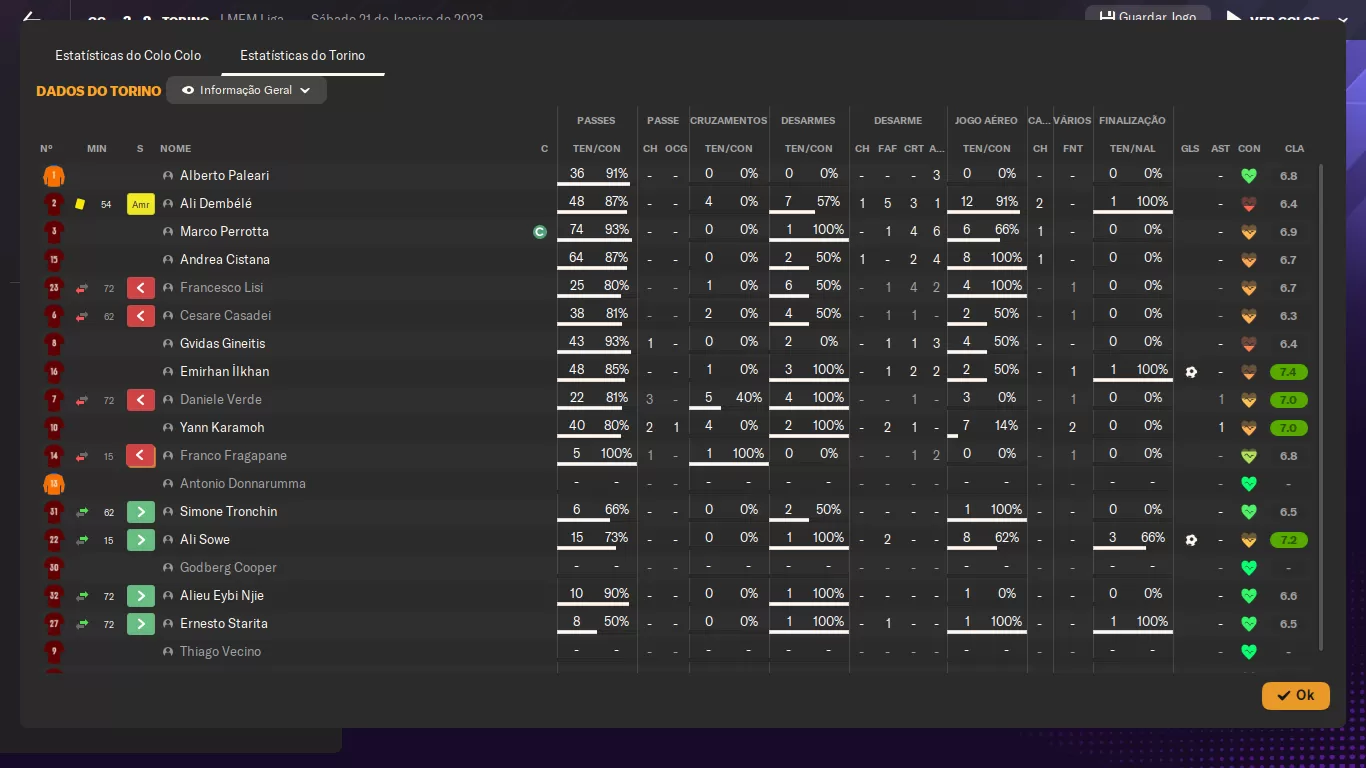Sort by AST assists column header
The image size is (1366, 768).
(1221, 148)
